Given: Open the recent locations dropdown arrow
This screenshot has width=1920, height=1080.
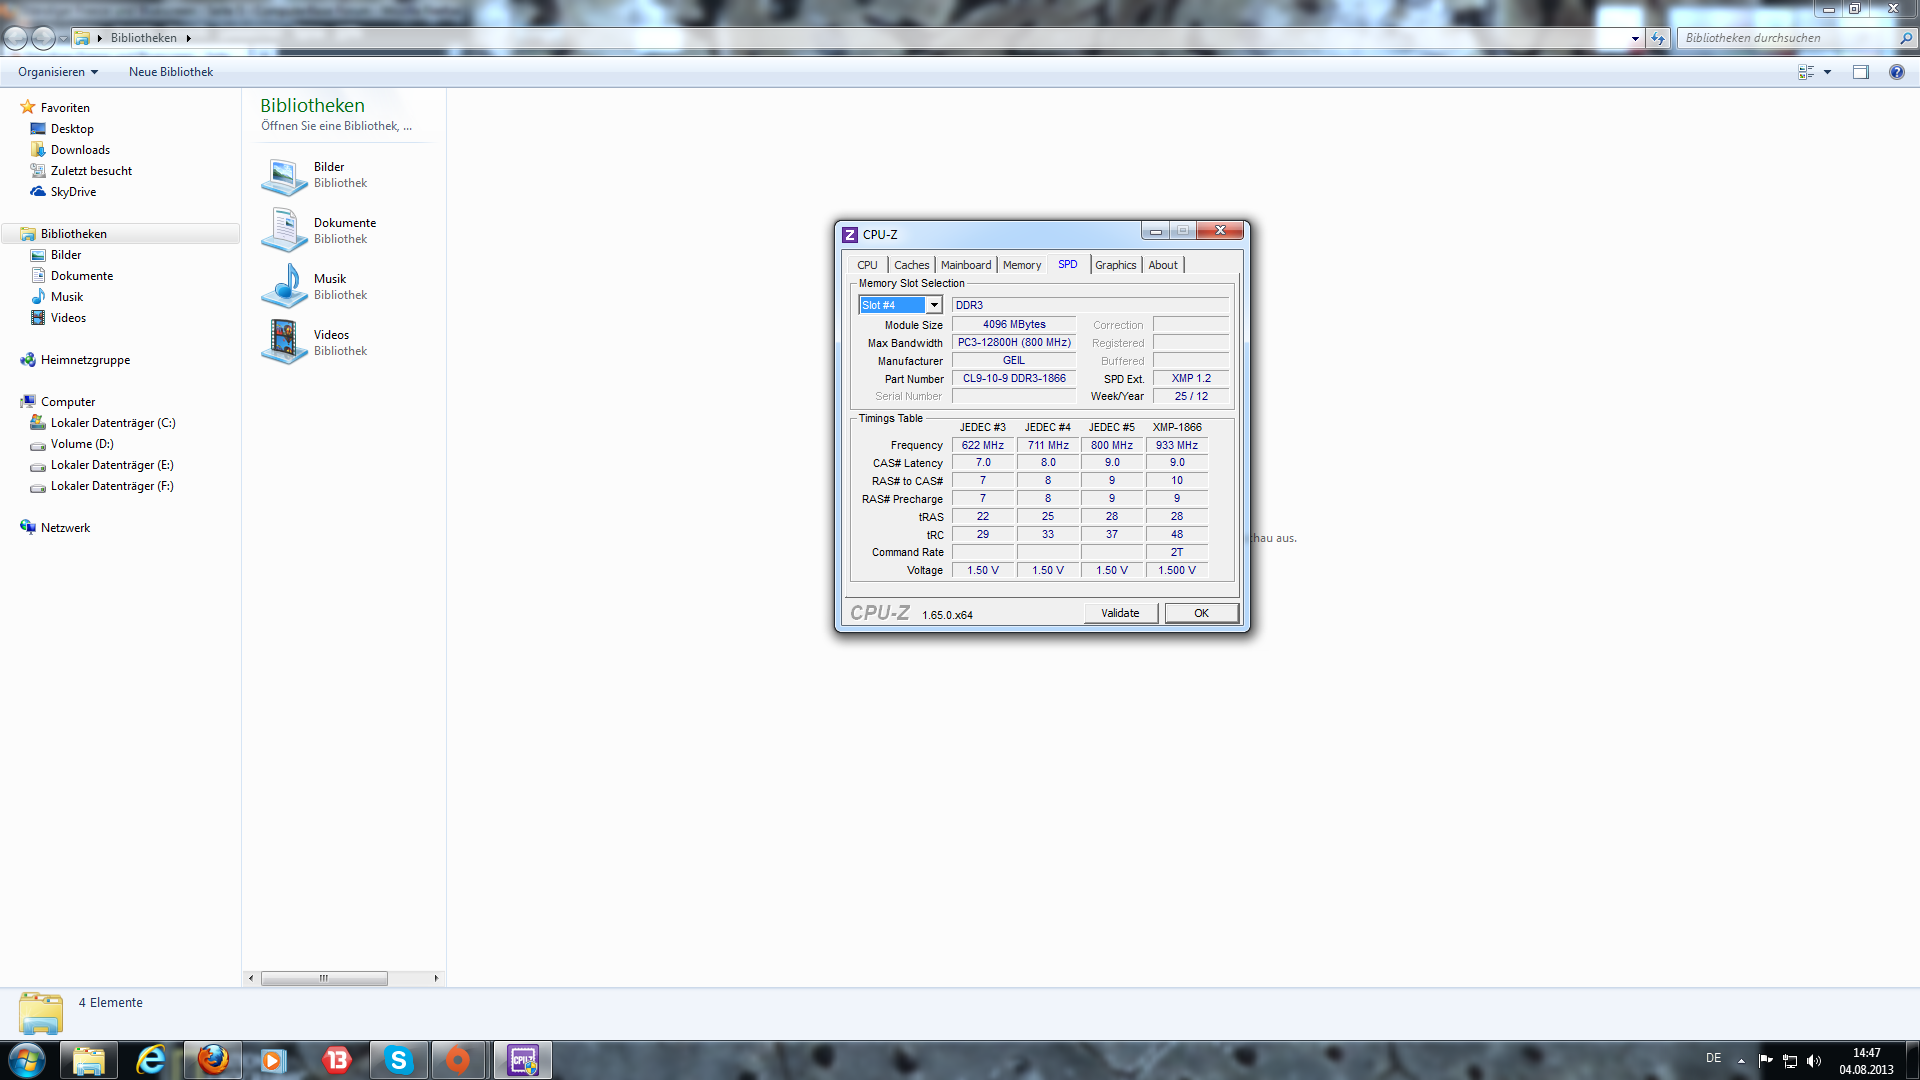Looking at the screenshot, I should pos(63,39).
